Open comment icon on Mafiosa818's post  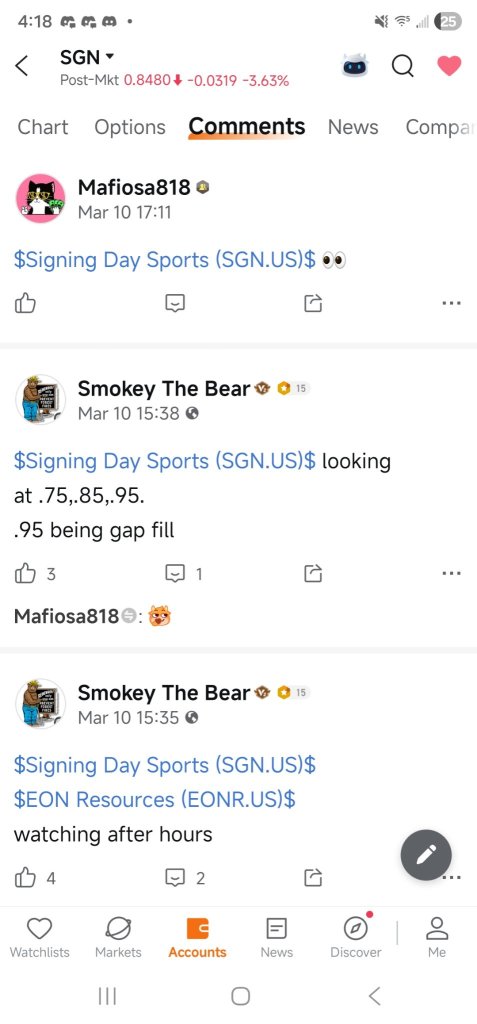tap(175, 303)
